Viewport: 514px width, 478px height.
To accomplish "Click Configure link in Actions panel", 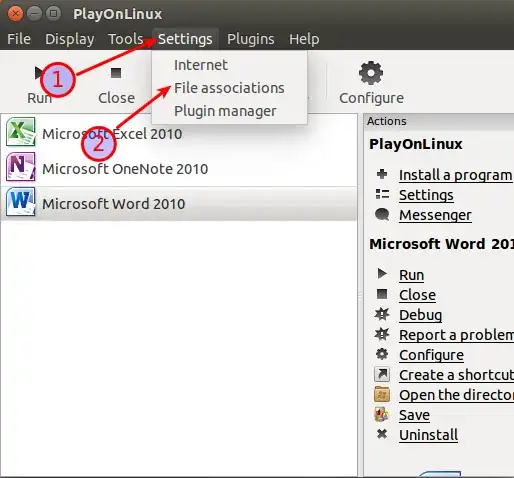I will [431, 355].
